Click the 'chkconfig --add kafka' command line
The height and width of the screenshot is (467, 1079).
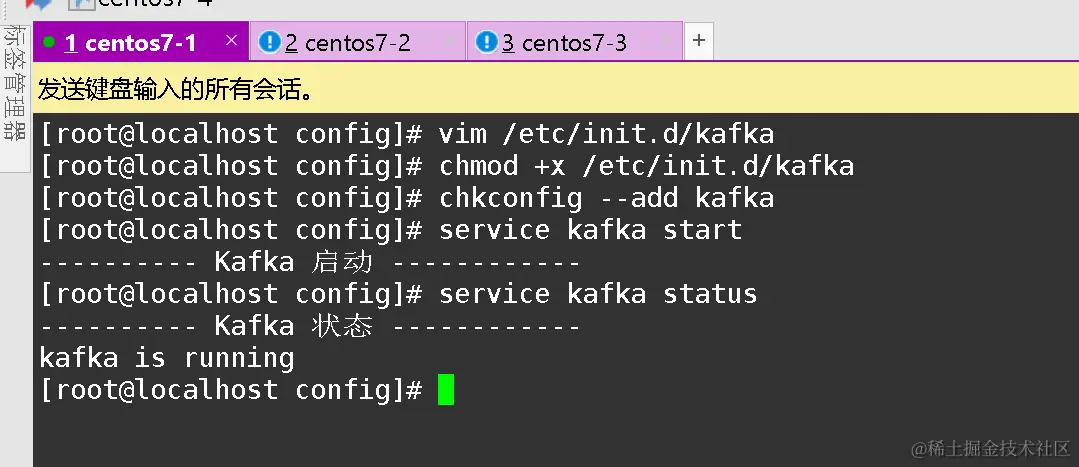pyautogui.click(x=407, y=198)
